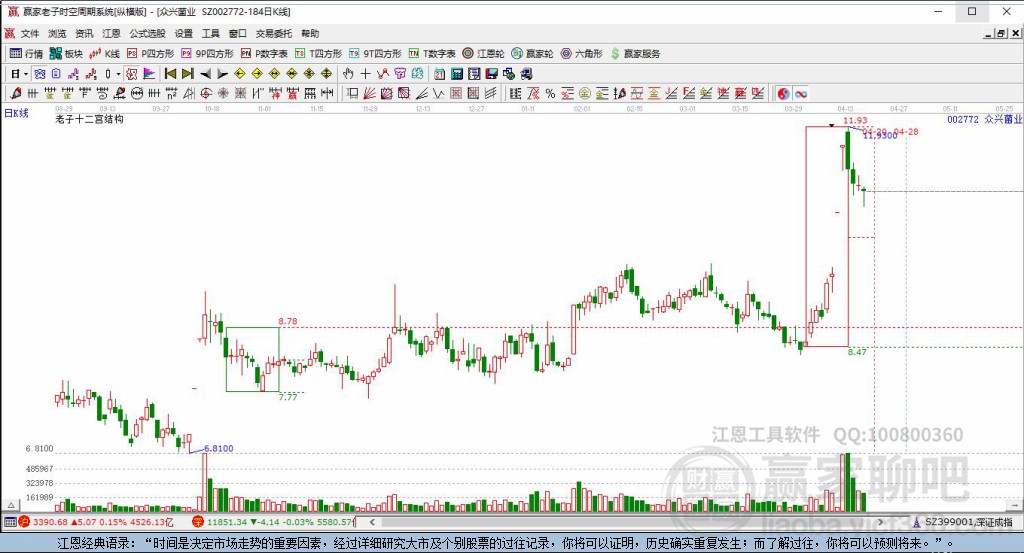Click the 002772 众兴菌业 stock title
1024x553 pixels.
coord(984,119)
